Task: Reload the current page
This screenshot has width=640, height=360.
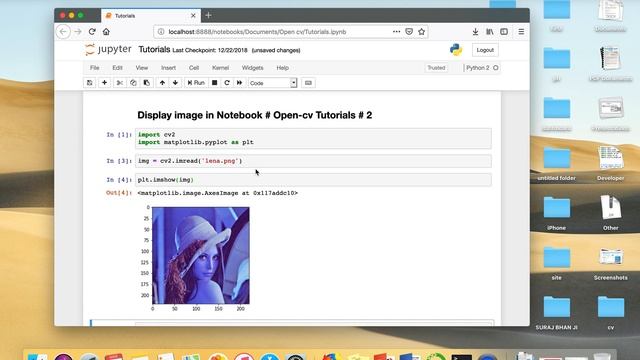Action: pos(92,32)
